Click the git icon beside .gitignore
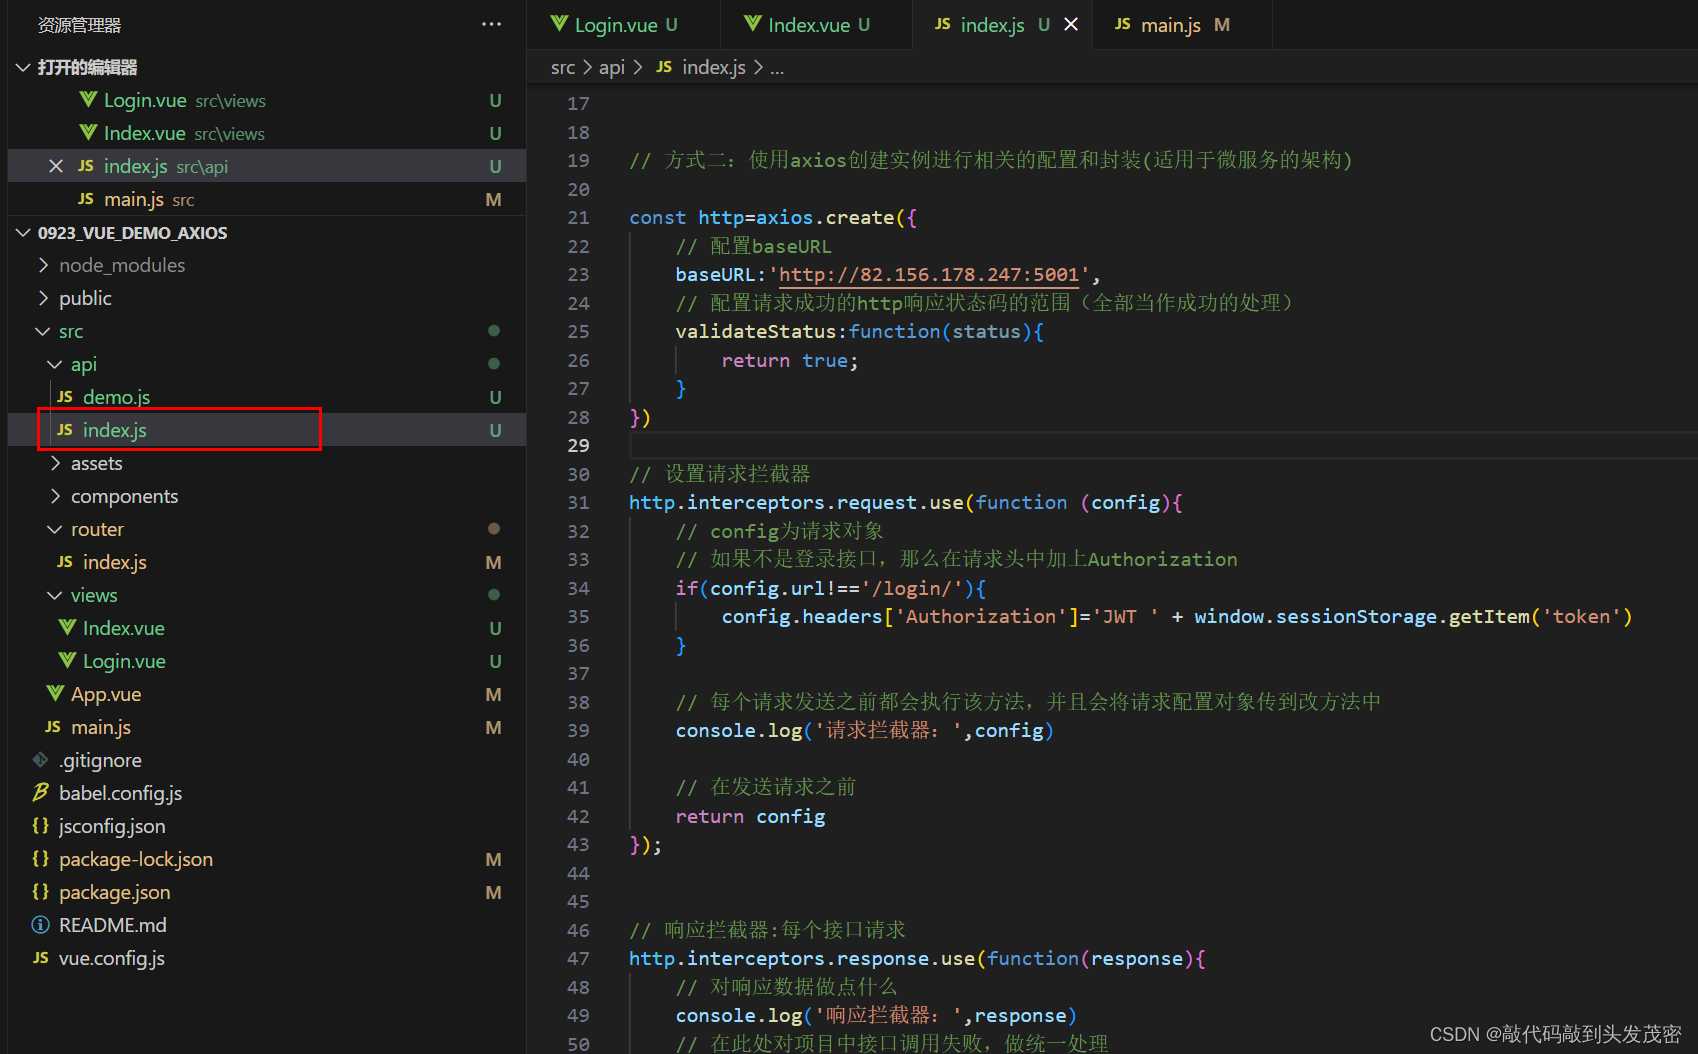 click(40, 760)
